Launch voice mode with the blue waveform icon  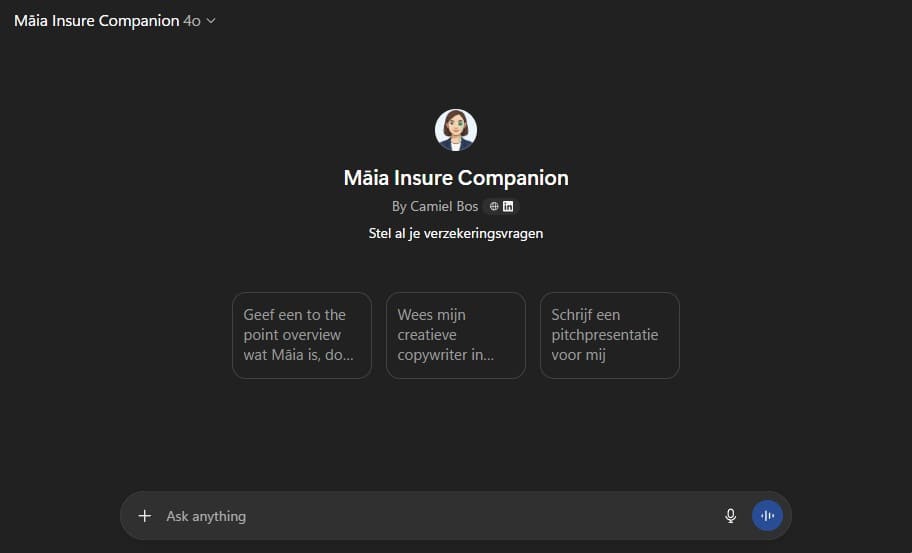tap(767, 516)
